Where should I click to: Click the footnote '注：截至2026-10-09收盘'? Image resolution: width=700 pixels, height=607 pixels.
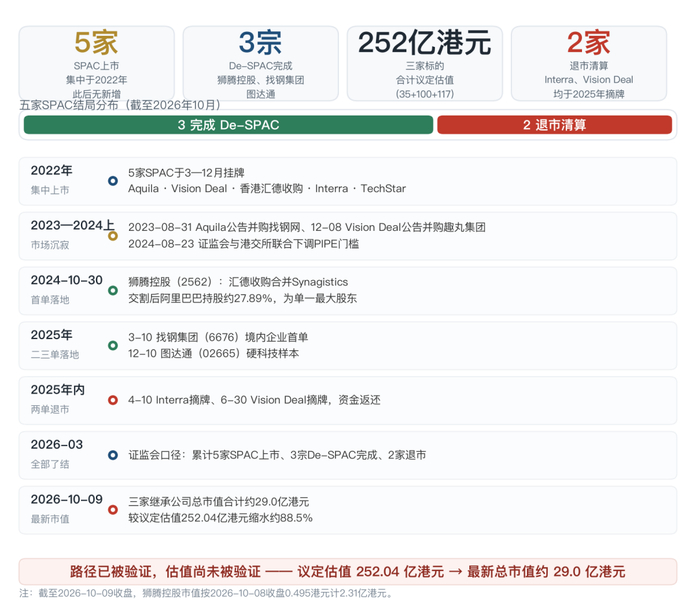pyautogui.click(x=206, y=593)
